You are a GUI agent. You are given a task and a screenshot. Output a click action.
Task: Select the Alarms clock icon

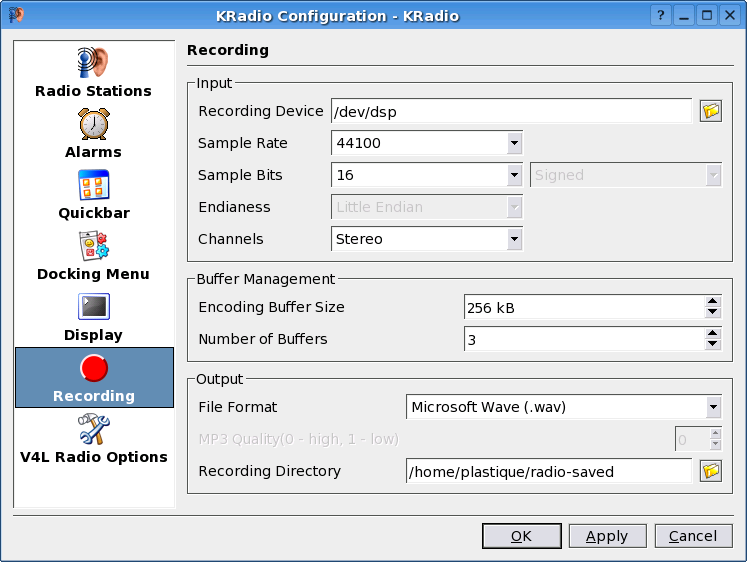(94, 124)
